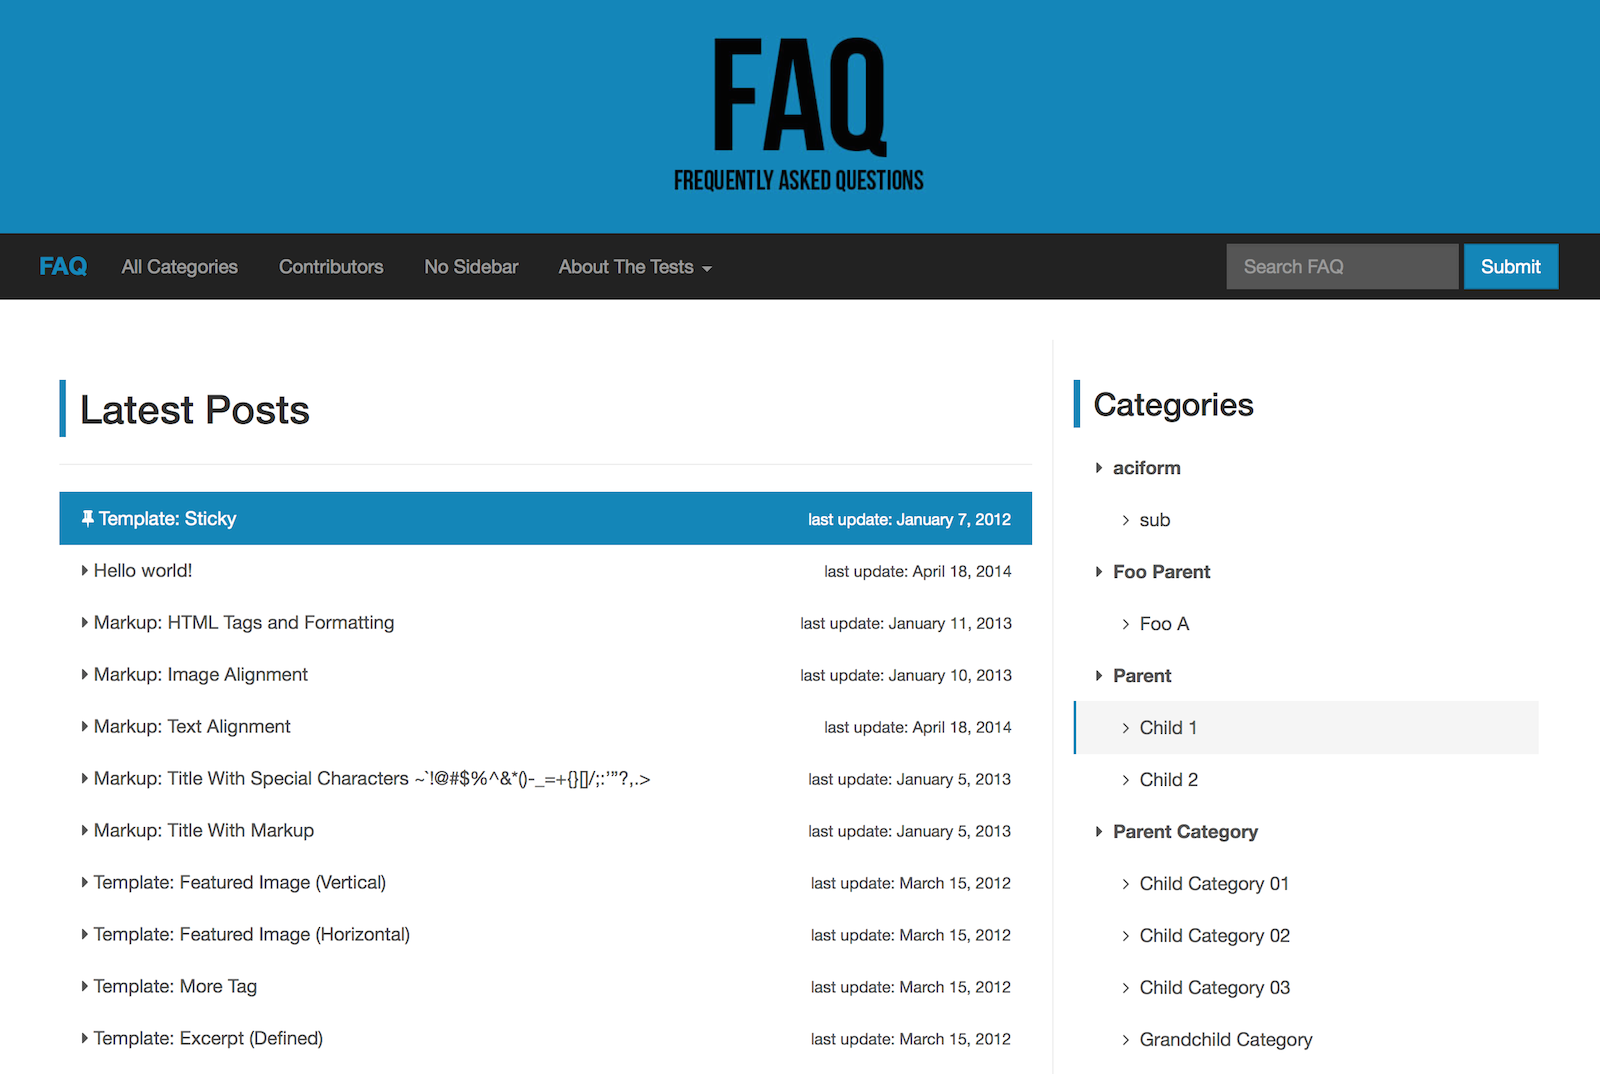Click the chevron icon beside Grandchild Category
1600x1074 pixels.
point(1126,1040)
